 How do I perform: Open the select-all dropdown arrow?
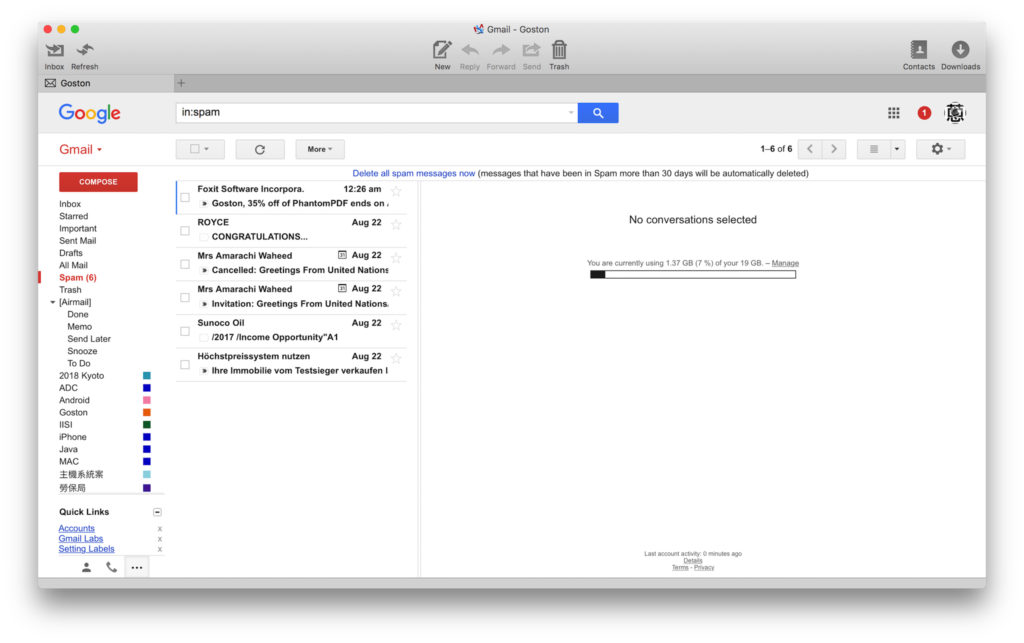(x=206, y=149)
